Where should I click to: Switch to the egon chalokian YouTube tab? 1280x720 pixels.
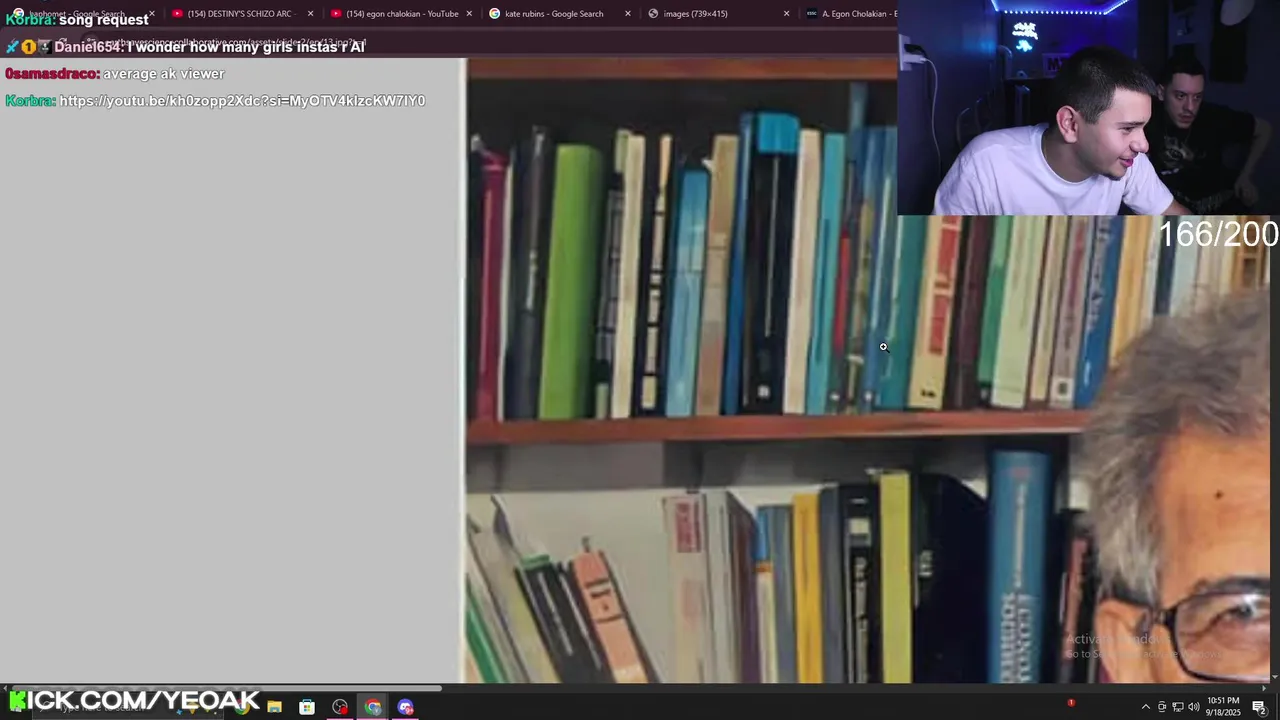(x=400, y=14)
